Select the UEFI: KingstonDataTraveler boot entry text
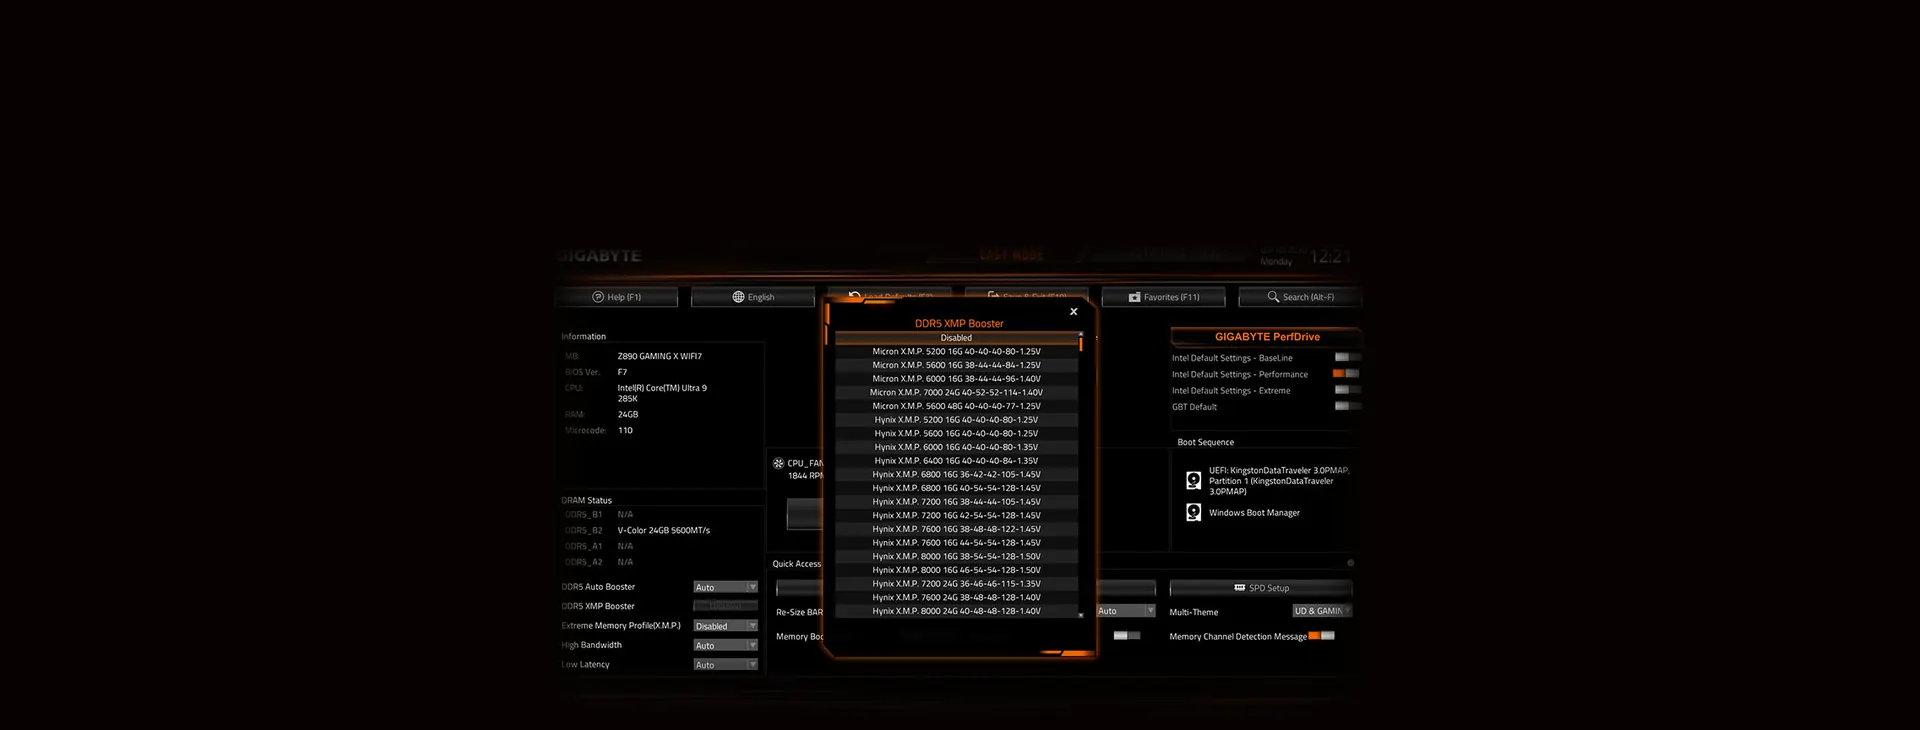 (1278, 481)
